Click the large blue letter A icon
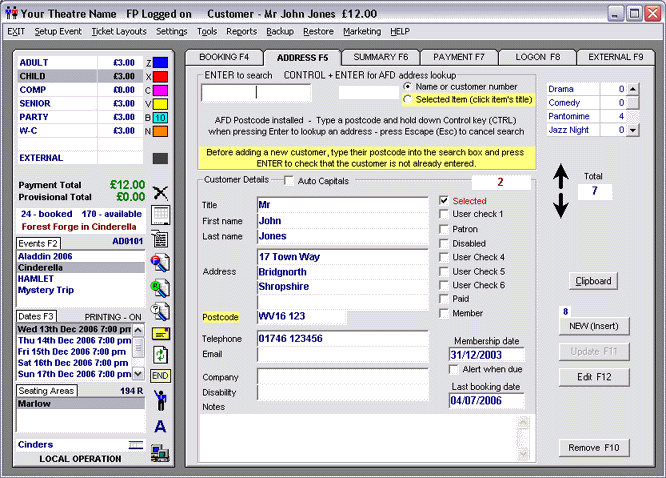 (160, 427)
